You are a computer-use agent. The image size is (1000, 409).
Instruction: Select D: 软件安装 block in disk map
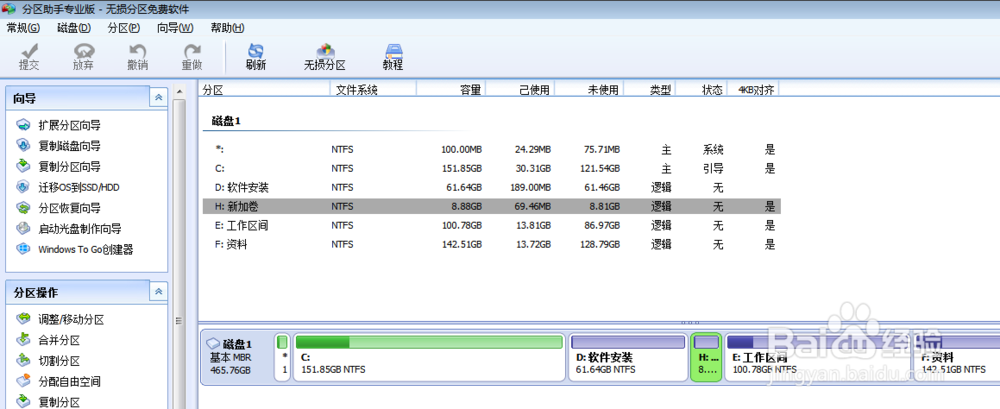pos(628,357)
